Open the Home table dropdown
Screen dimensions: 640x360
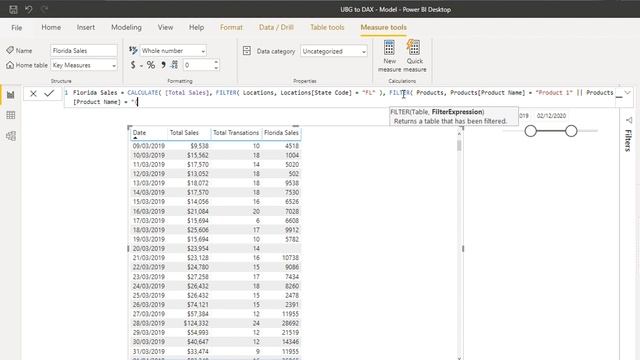113,65
